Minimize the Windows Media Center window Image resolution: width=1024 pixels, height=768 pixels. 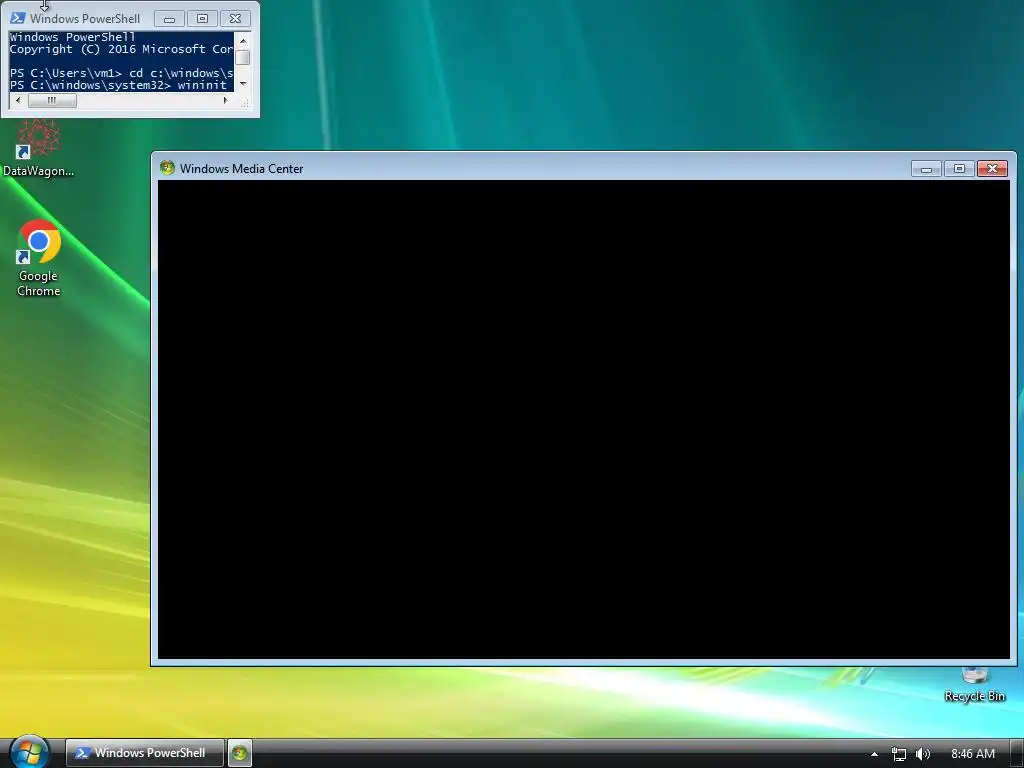coord(926,168)
